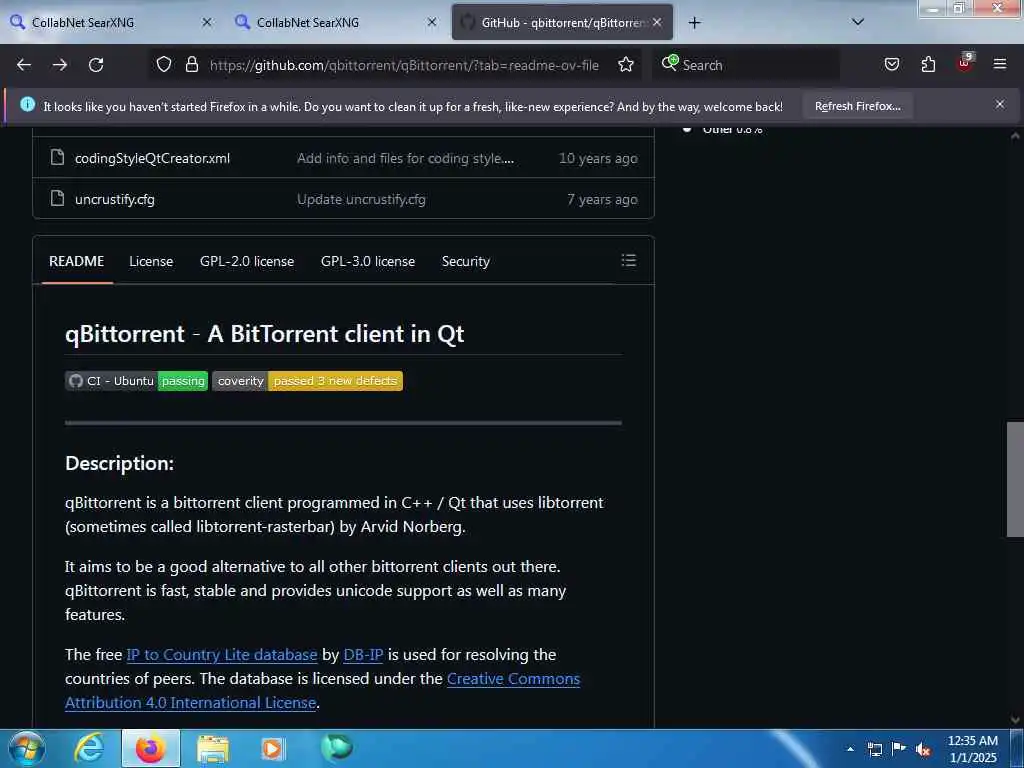Open the codingStyleQtCreator.xml file
This screenshot has width=1024, height=768.
[x=152, y=158]
